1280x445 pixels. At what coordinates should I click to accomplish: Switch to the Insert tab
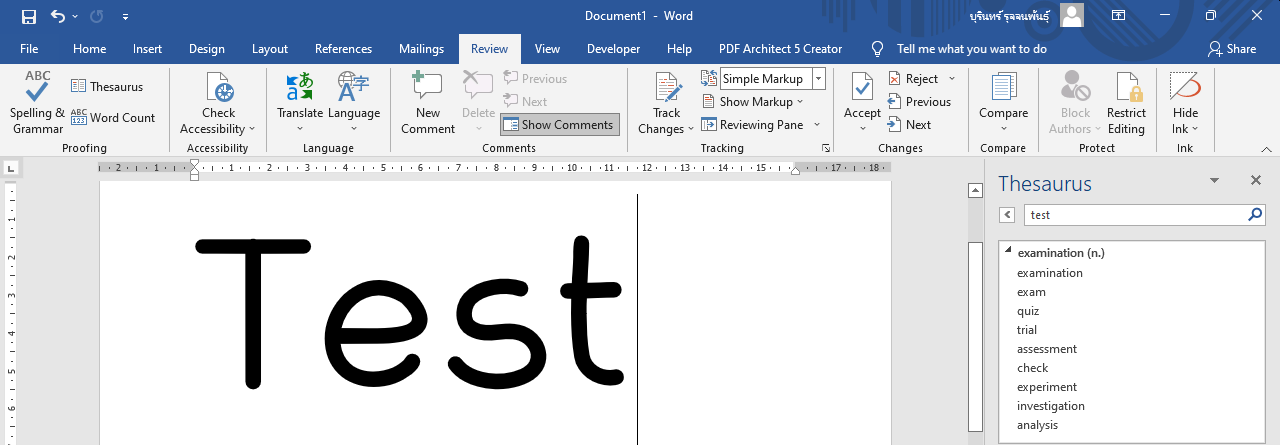[x=147, y=49]
